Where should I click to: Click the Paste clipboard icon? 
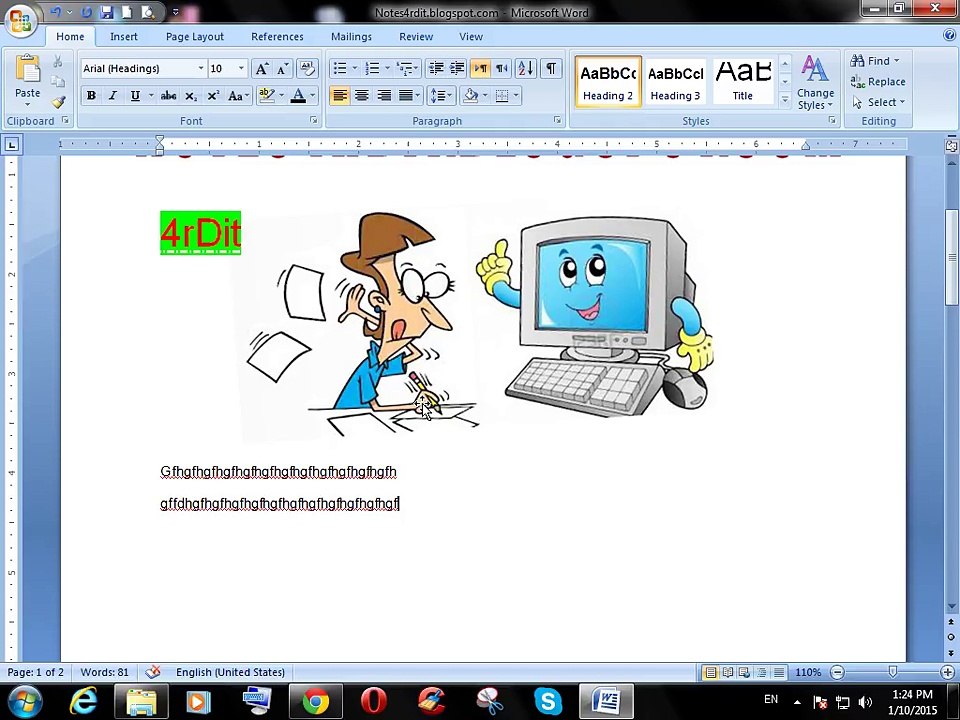click(x=28, y=69)
